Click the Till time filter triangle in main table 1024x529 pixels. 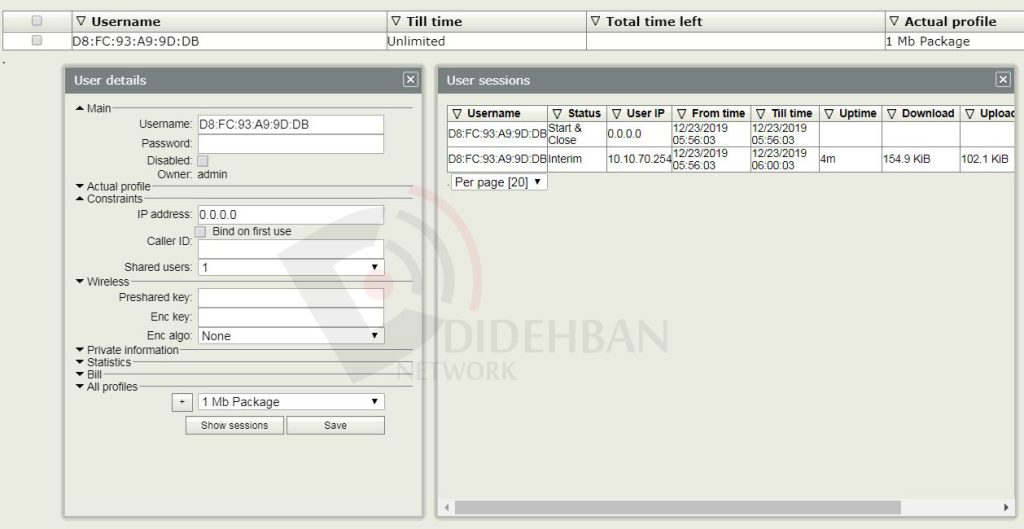coord(396,21)
